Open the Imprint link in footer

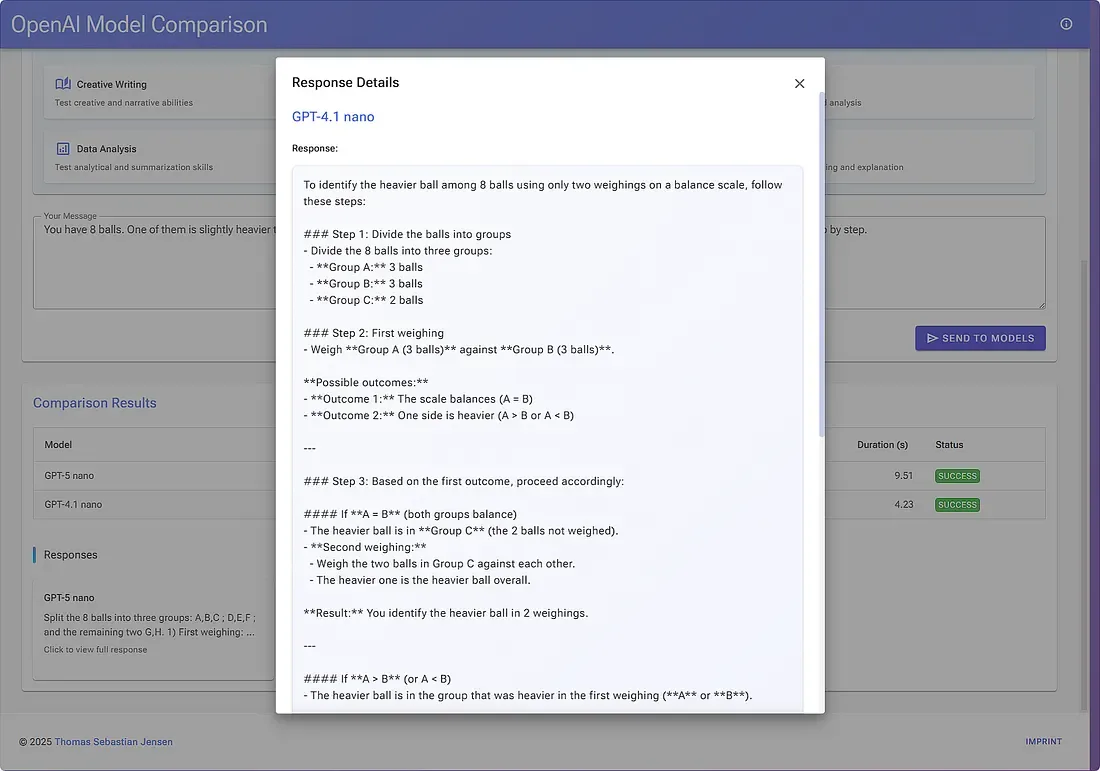(x=1043, y=742)
